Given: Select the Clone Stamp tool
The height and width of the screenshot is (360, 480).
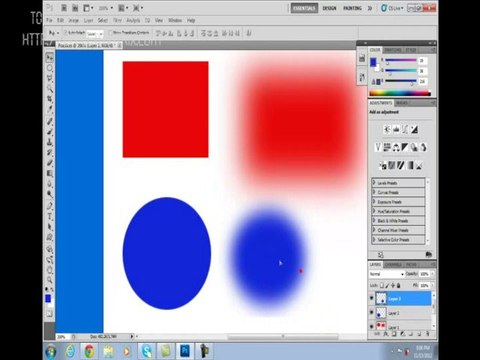Looking at the screenshot, I should [50, 142].
